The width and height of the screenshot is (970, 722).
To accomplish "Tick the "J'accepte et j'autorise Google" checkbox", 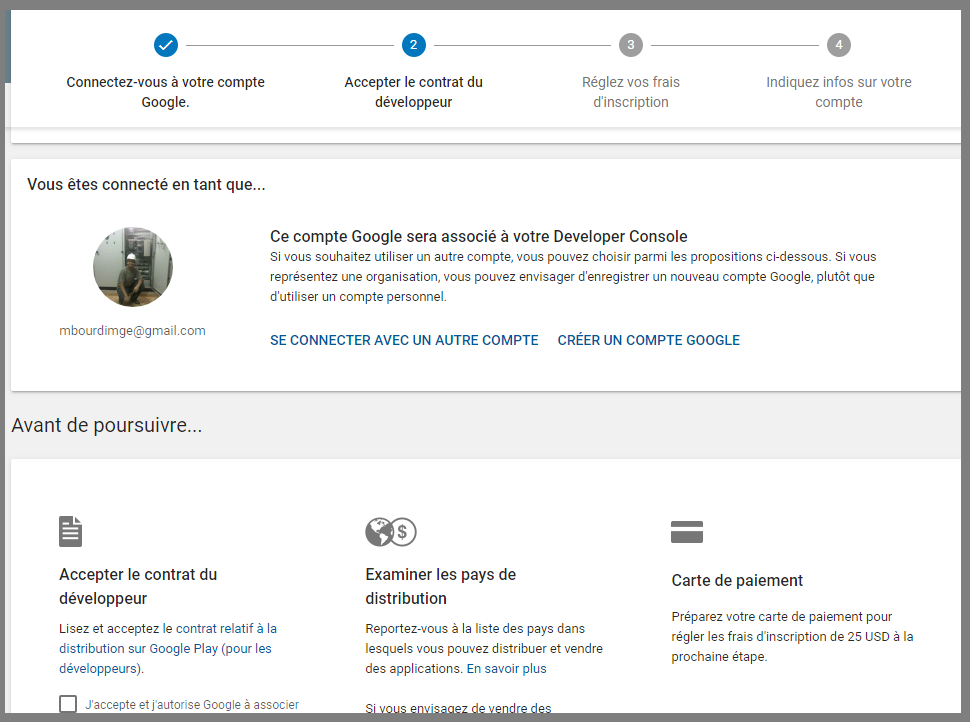I will (x=68, y=704).
